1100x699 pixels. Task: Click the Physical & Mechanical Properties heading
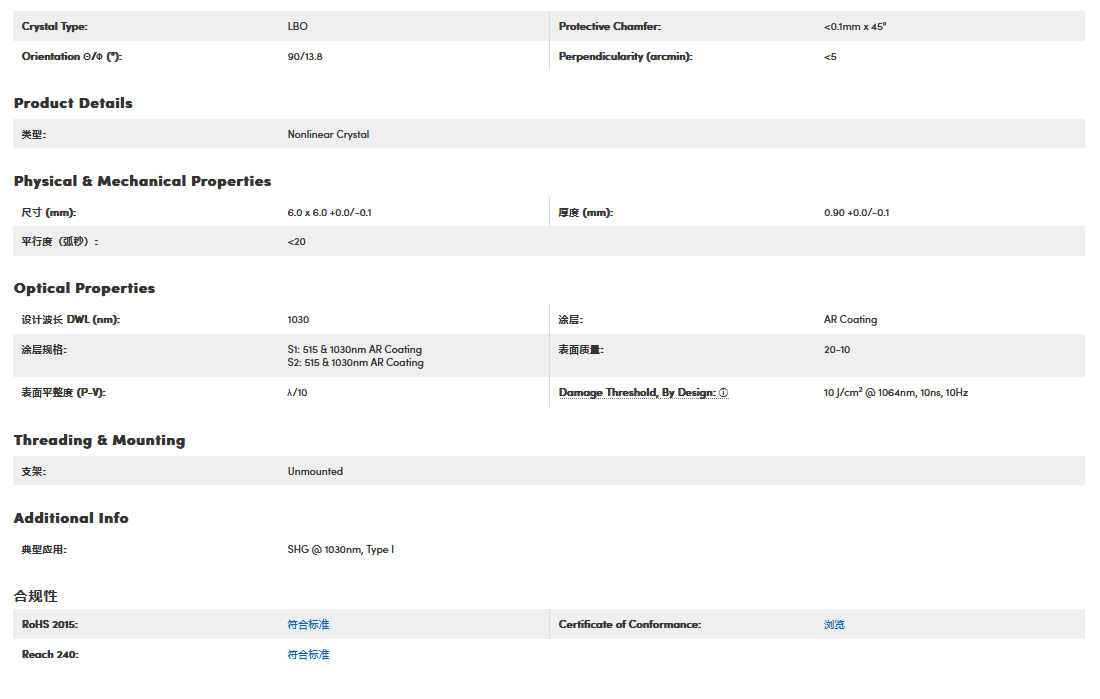[x=142, y=181]
